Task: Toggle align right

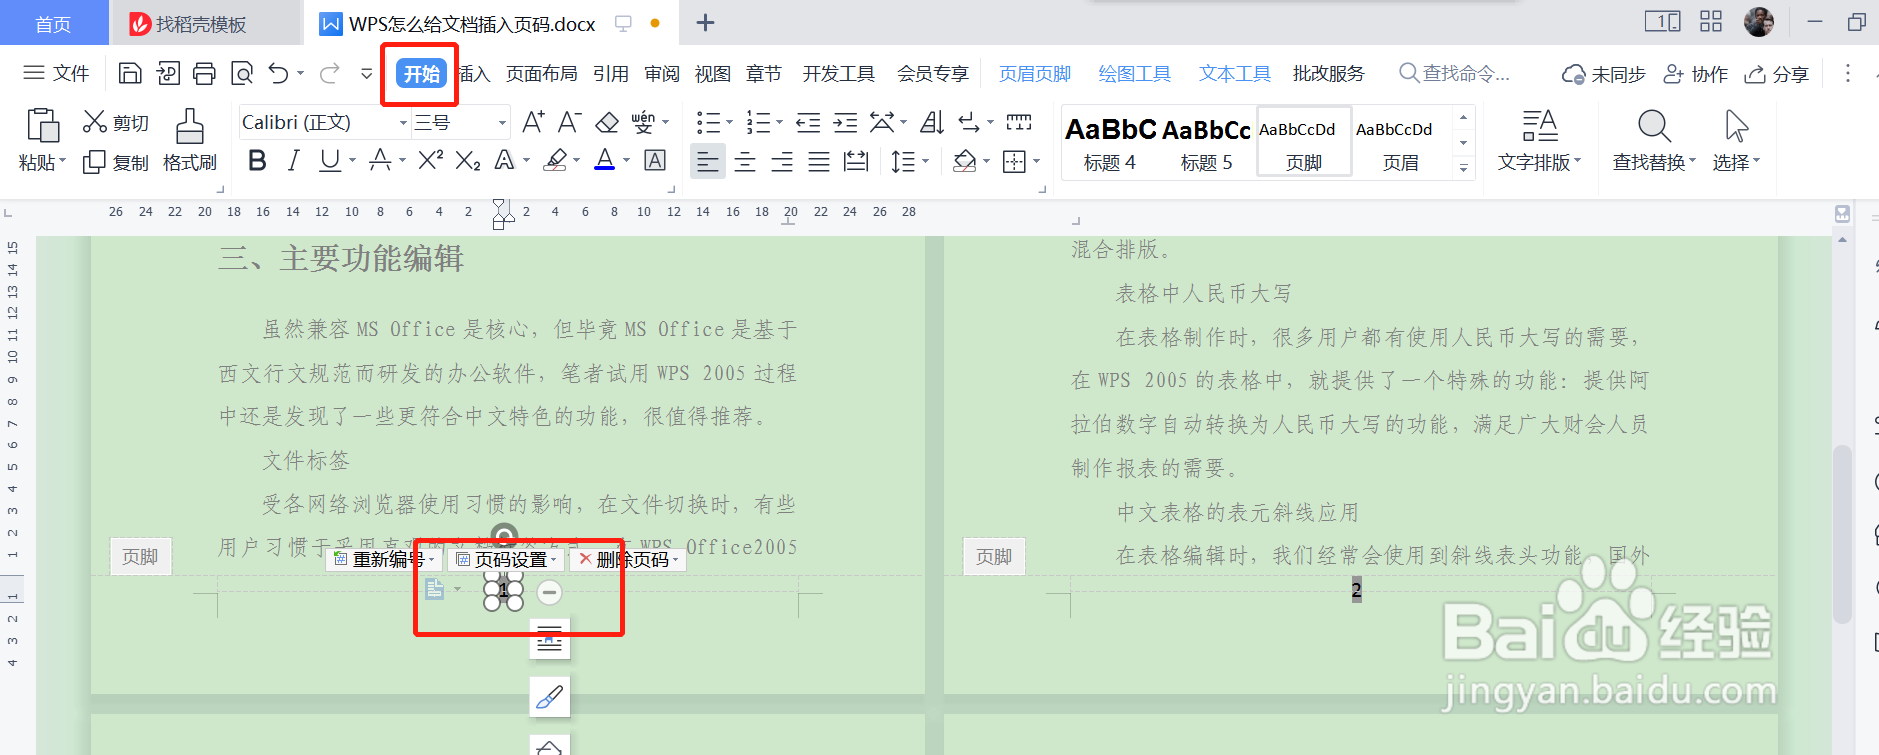Action: (x=782, y=161)
